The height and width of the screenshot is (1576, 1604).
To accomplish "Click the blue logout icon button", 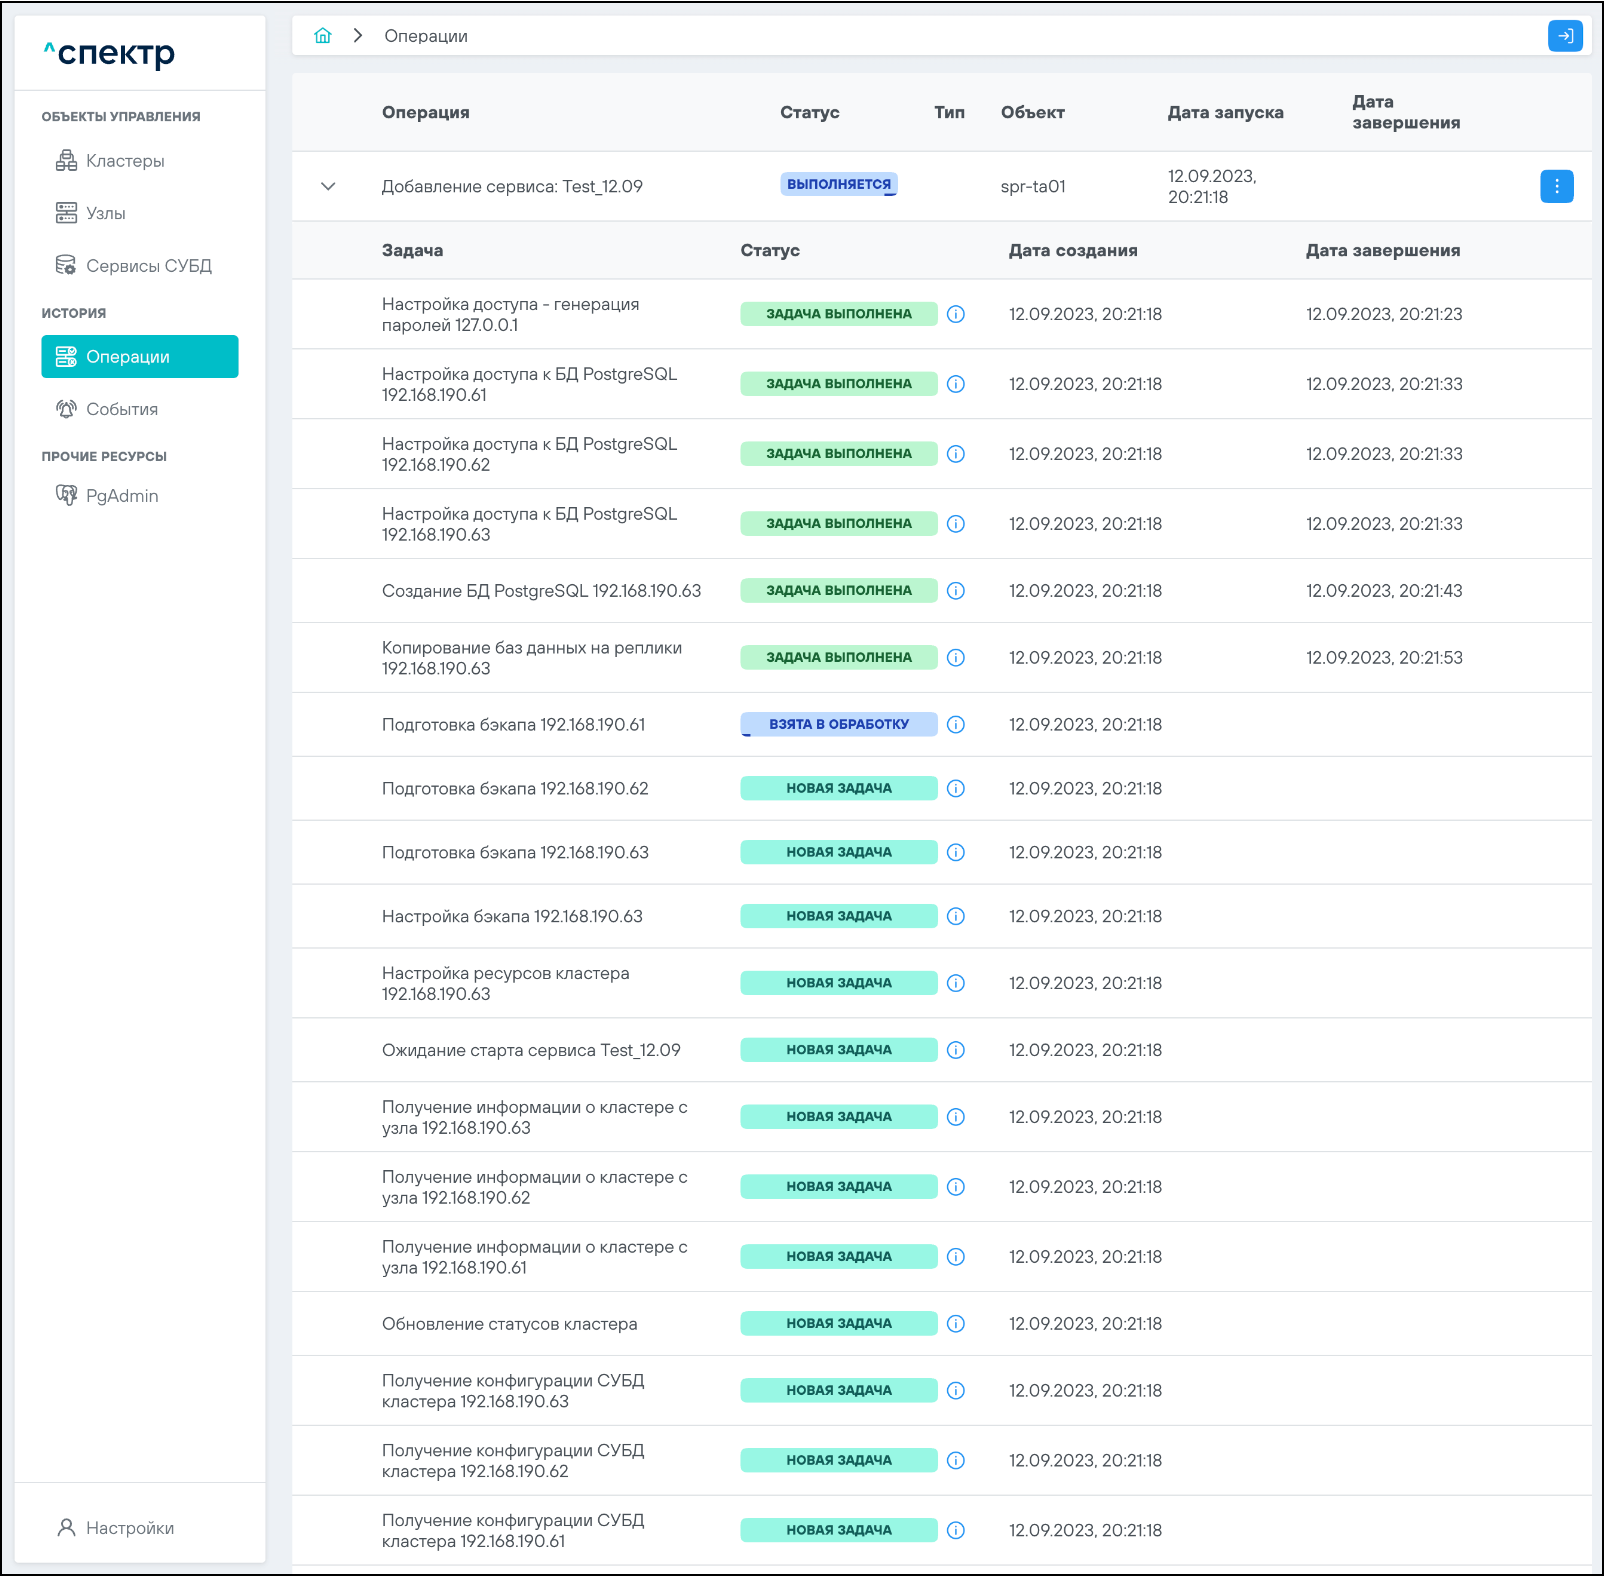I will tap(1564, 36).
